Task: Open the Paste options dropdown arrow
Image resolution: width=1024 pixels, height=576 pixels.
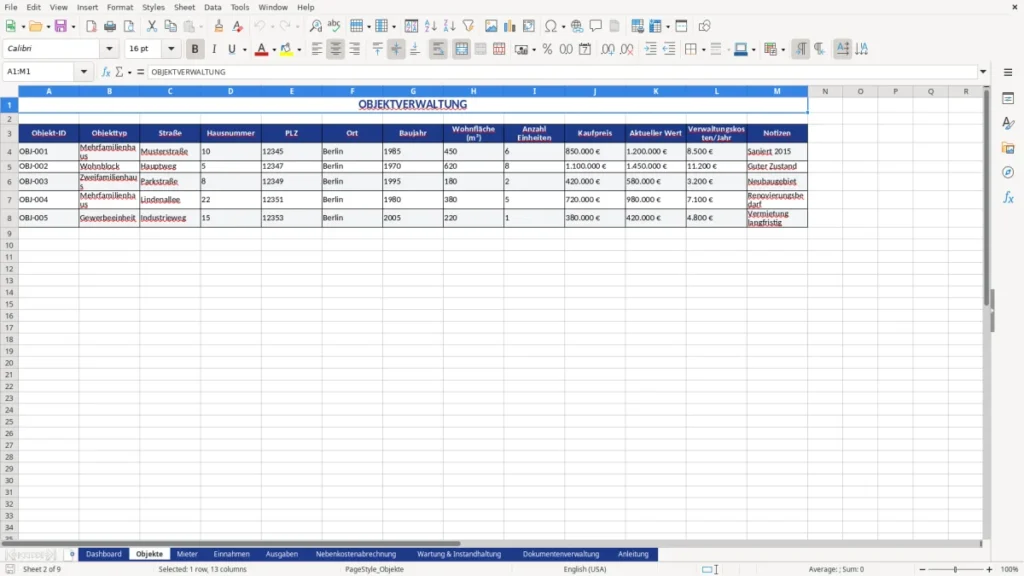Action: pyautogui.click(x=202, y=27)
